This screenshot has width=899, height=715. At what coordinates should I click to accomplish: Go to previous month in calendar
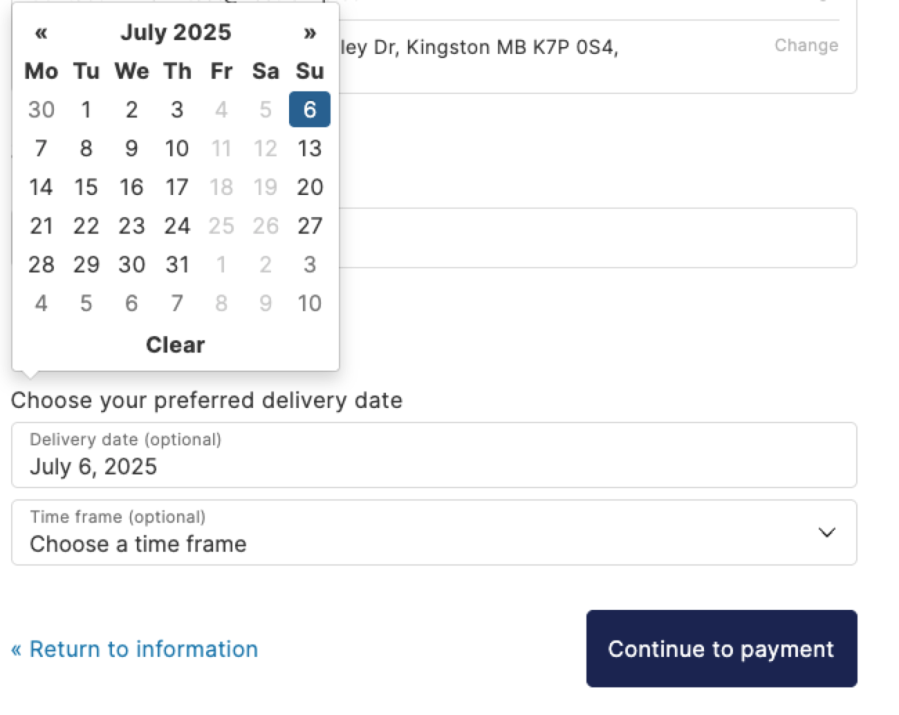coord(41,33)
